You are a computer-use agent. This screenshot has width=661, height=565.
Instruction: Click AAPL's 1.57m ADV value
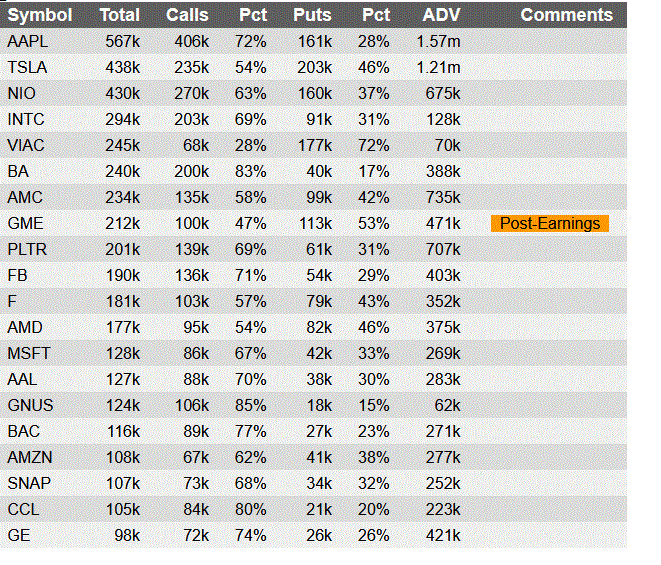point(438,41)
